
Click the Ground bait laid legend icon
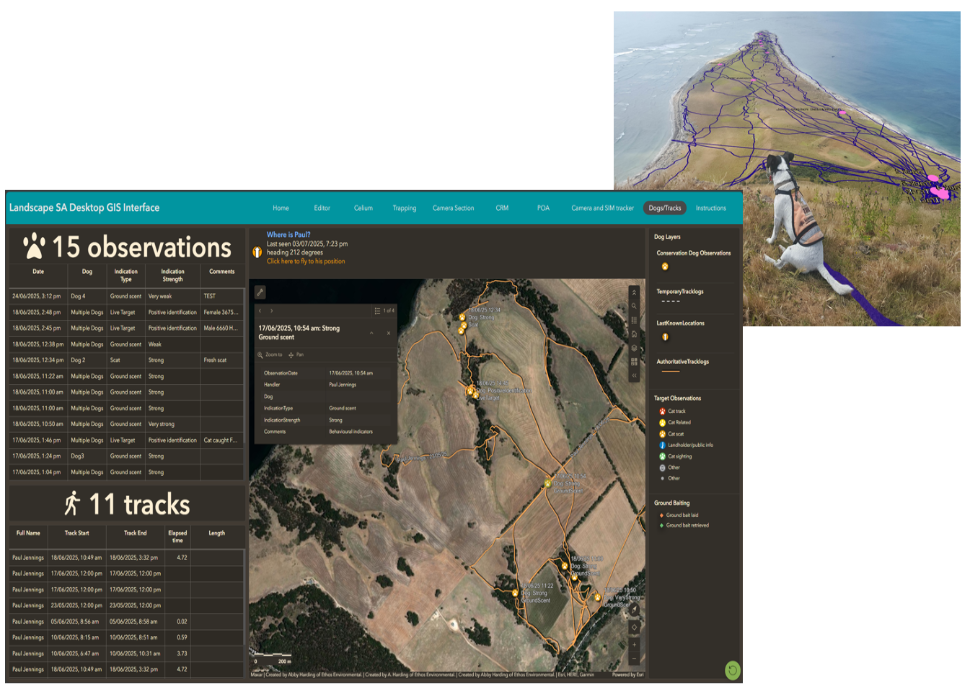tap(661, 515)
